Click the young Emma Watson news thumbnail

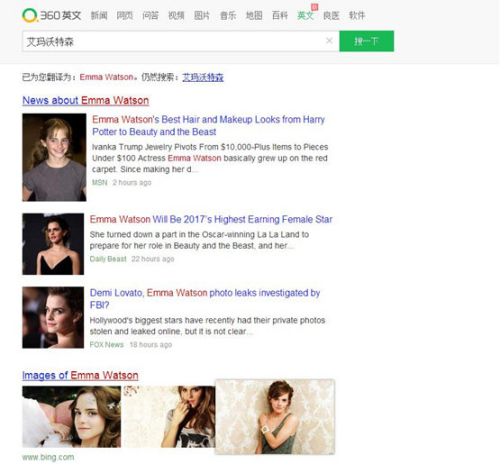(x=54, y=157)
